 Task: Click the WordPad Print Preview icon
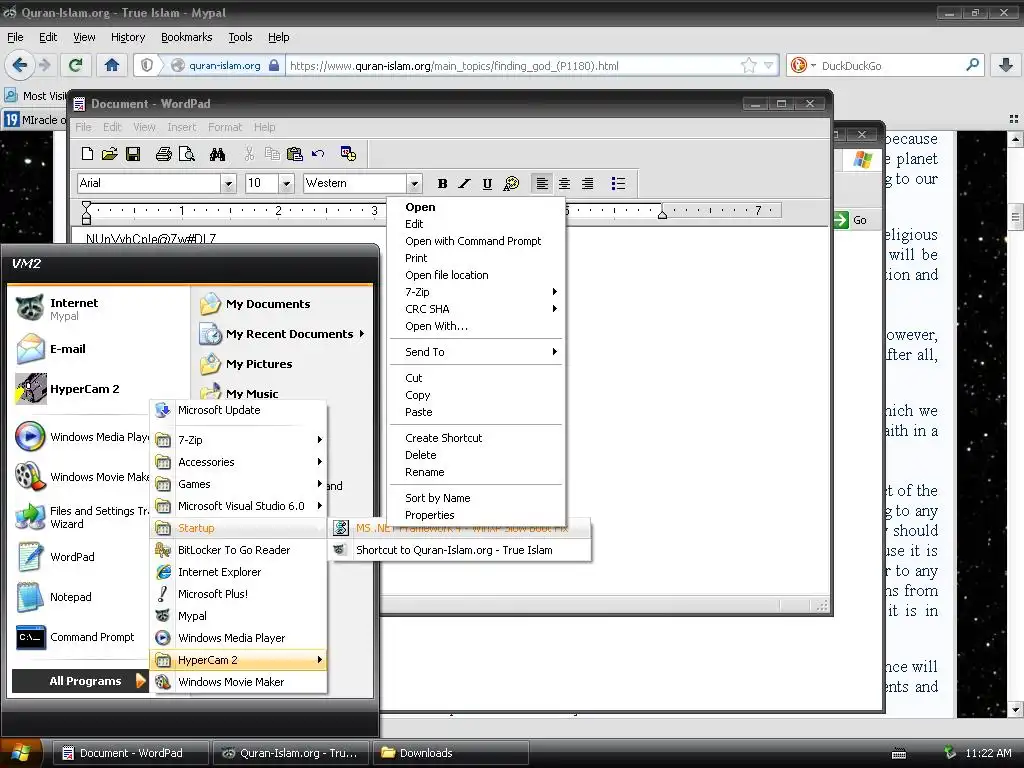pos(187,153)
